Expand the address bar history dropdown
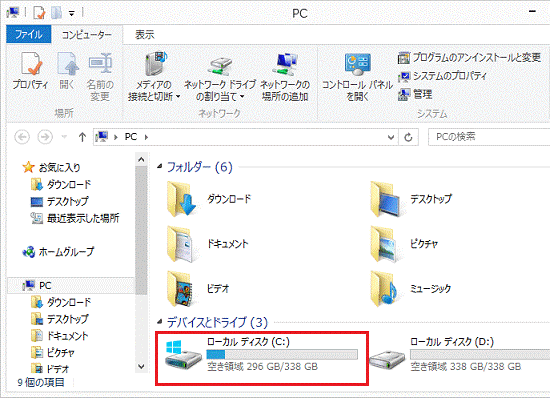 click(391, 137)
